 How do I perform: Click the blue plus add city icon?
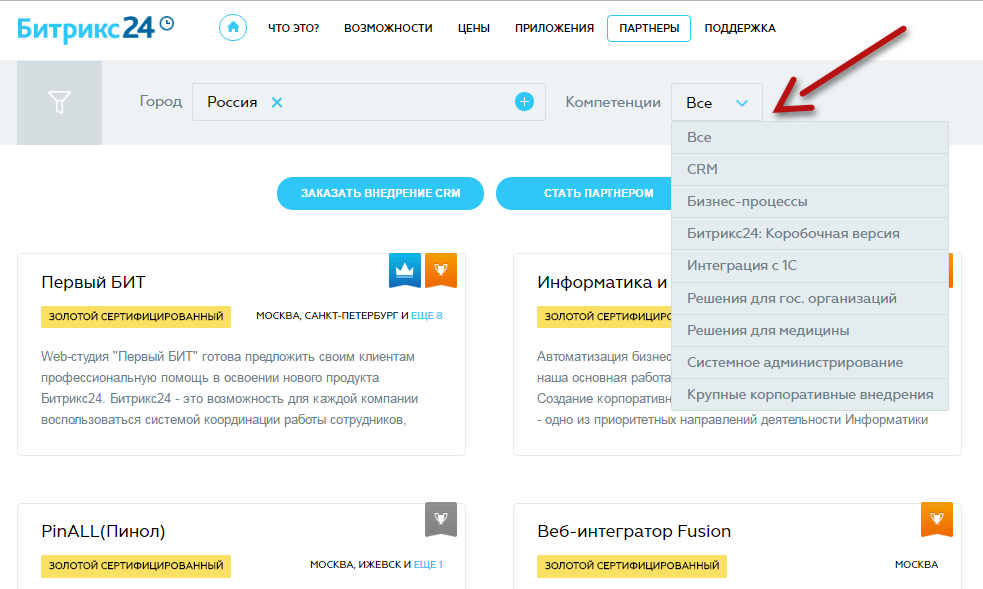(524, 102)
